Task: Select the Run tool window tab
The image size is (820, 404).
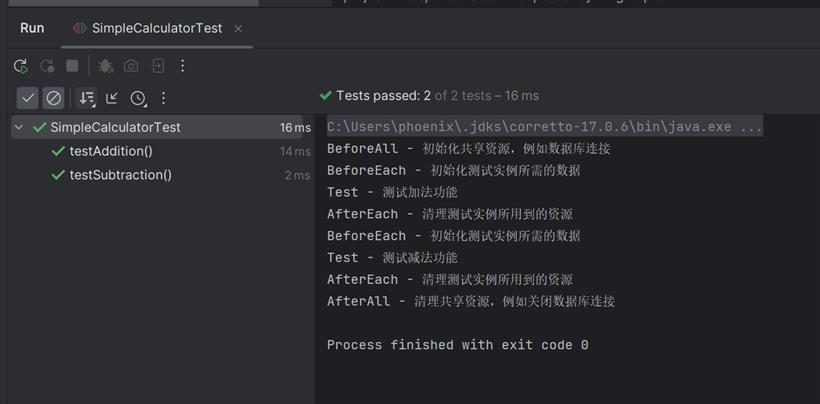Action: click(32, 28)
